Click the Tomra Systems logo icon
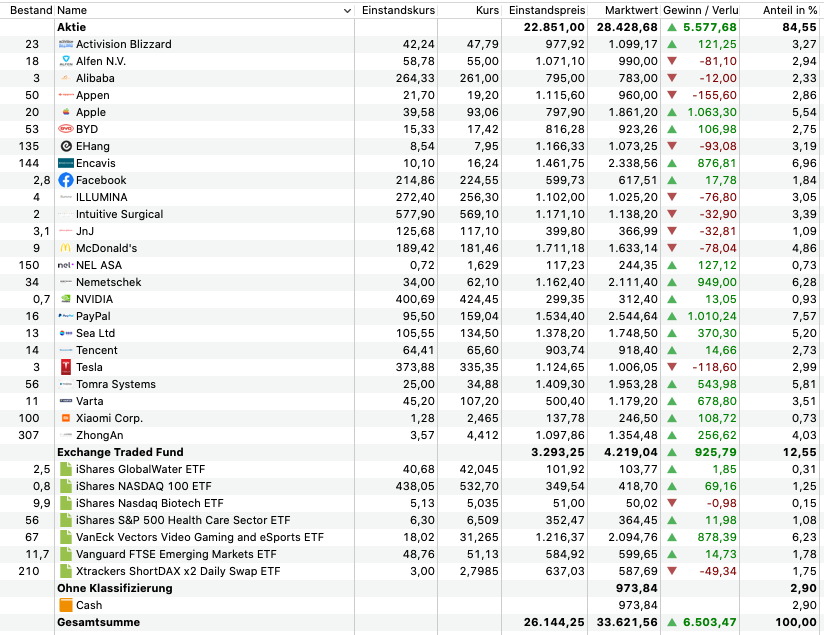The height and width of the screenshot is (635, 824). (66, 384)
